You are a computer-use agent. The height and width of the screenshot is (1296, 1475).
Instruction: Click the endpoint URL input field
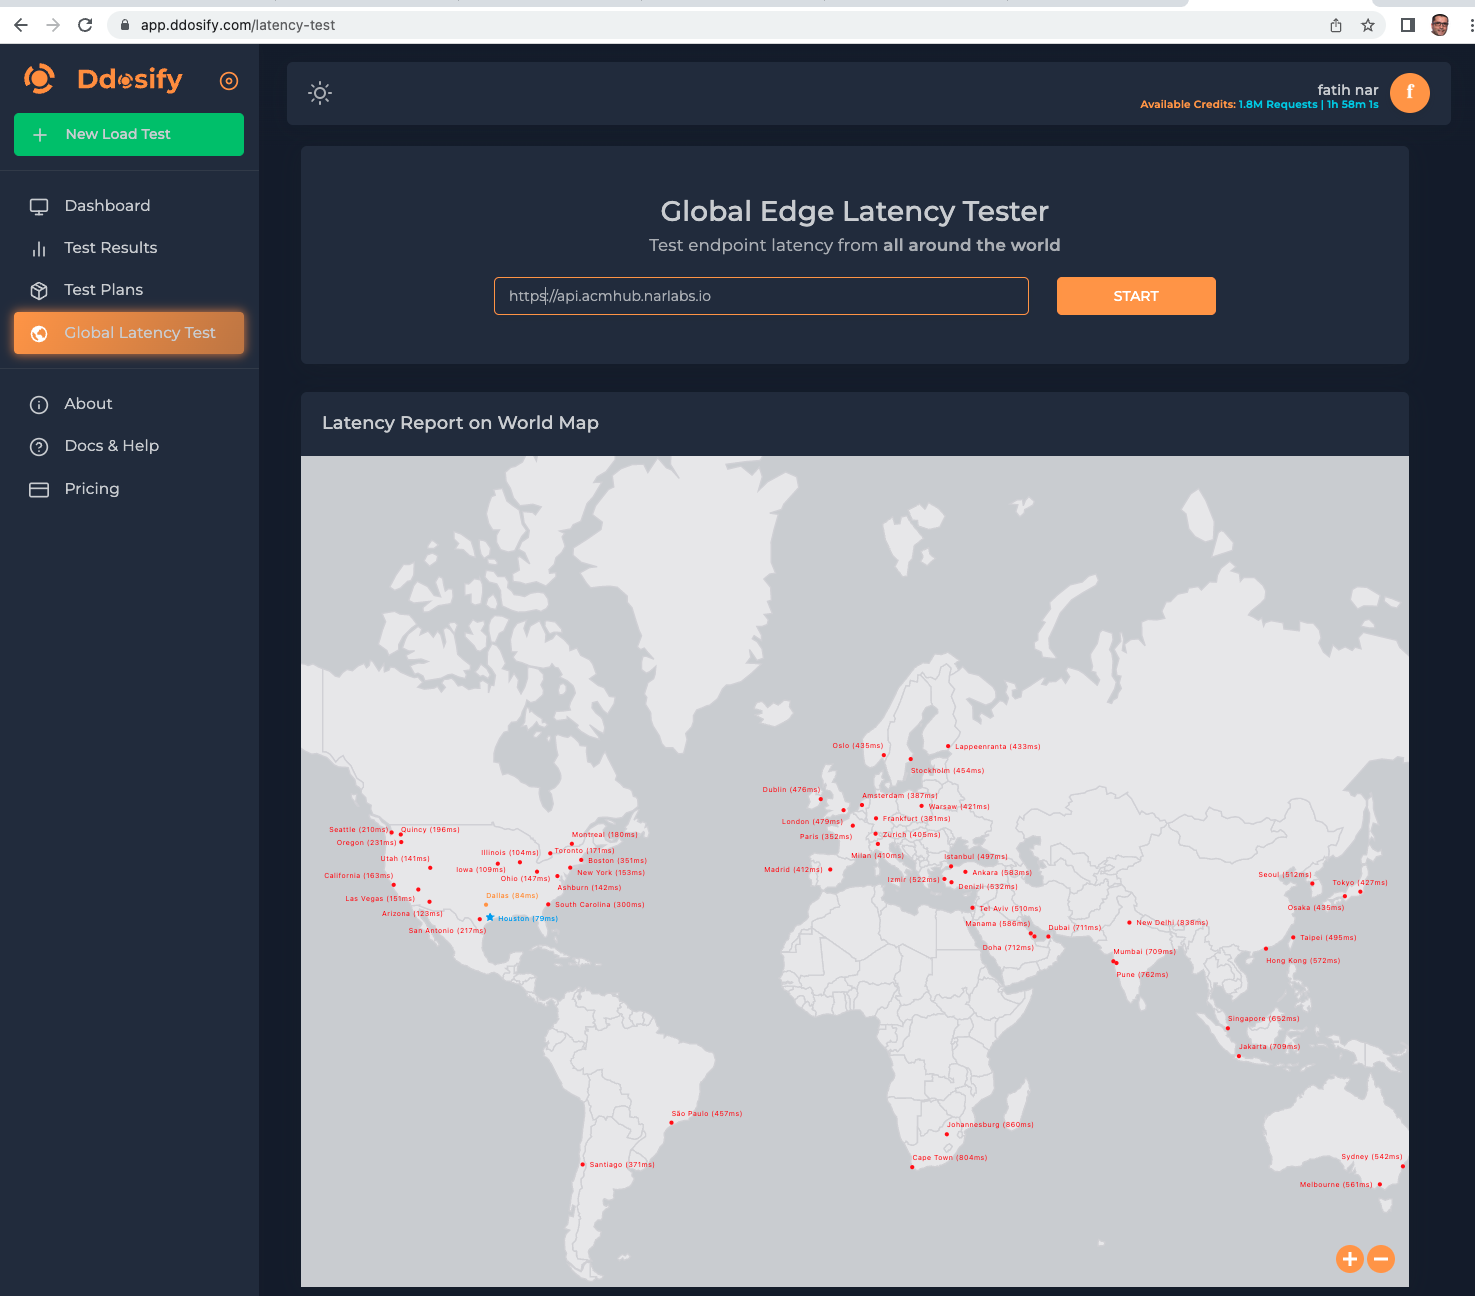(760, 296)
